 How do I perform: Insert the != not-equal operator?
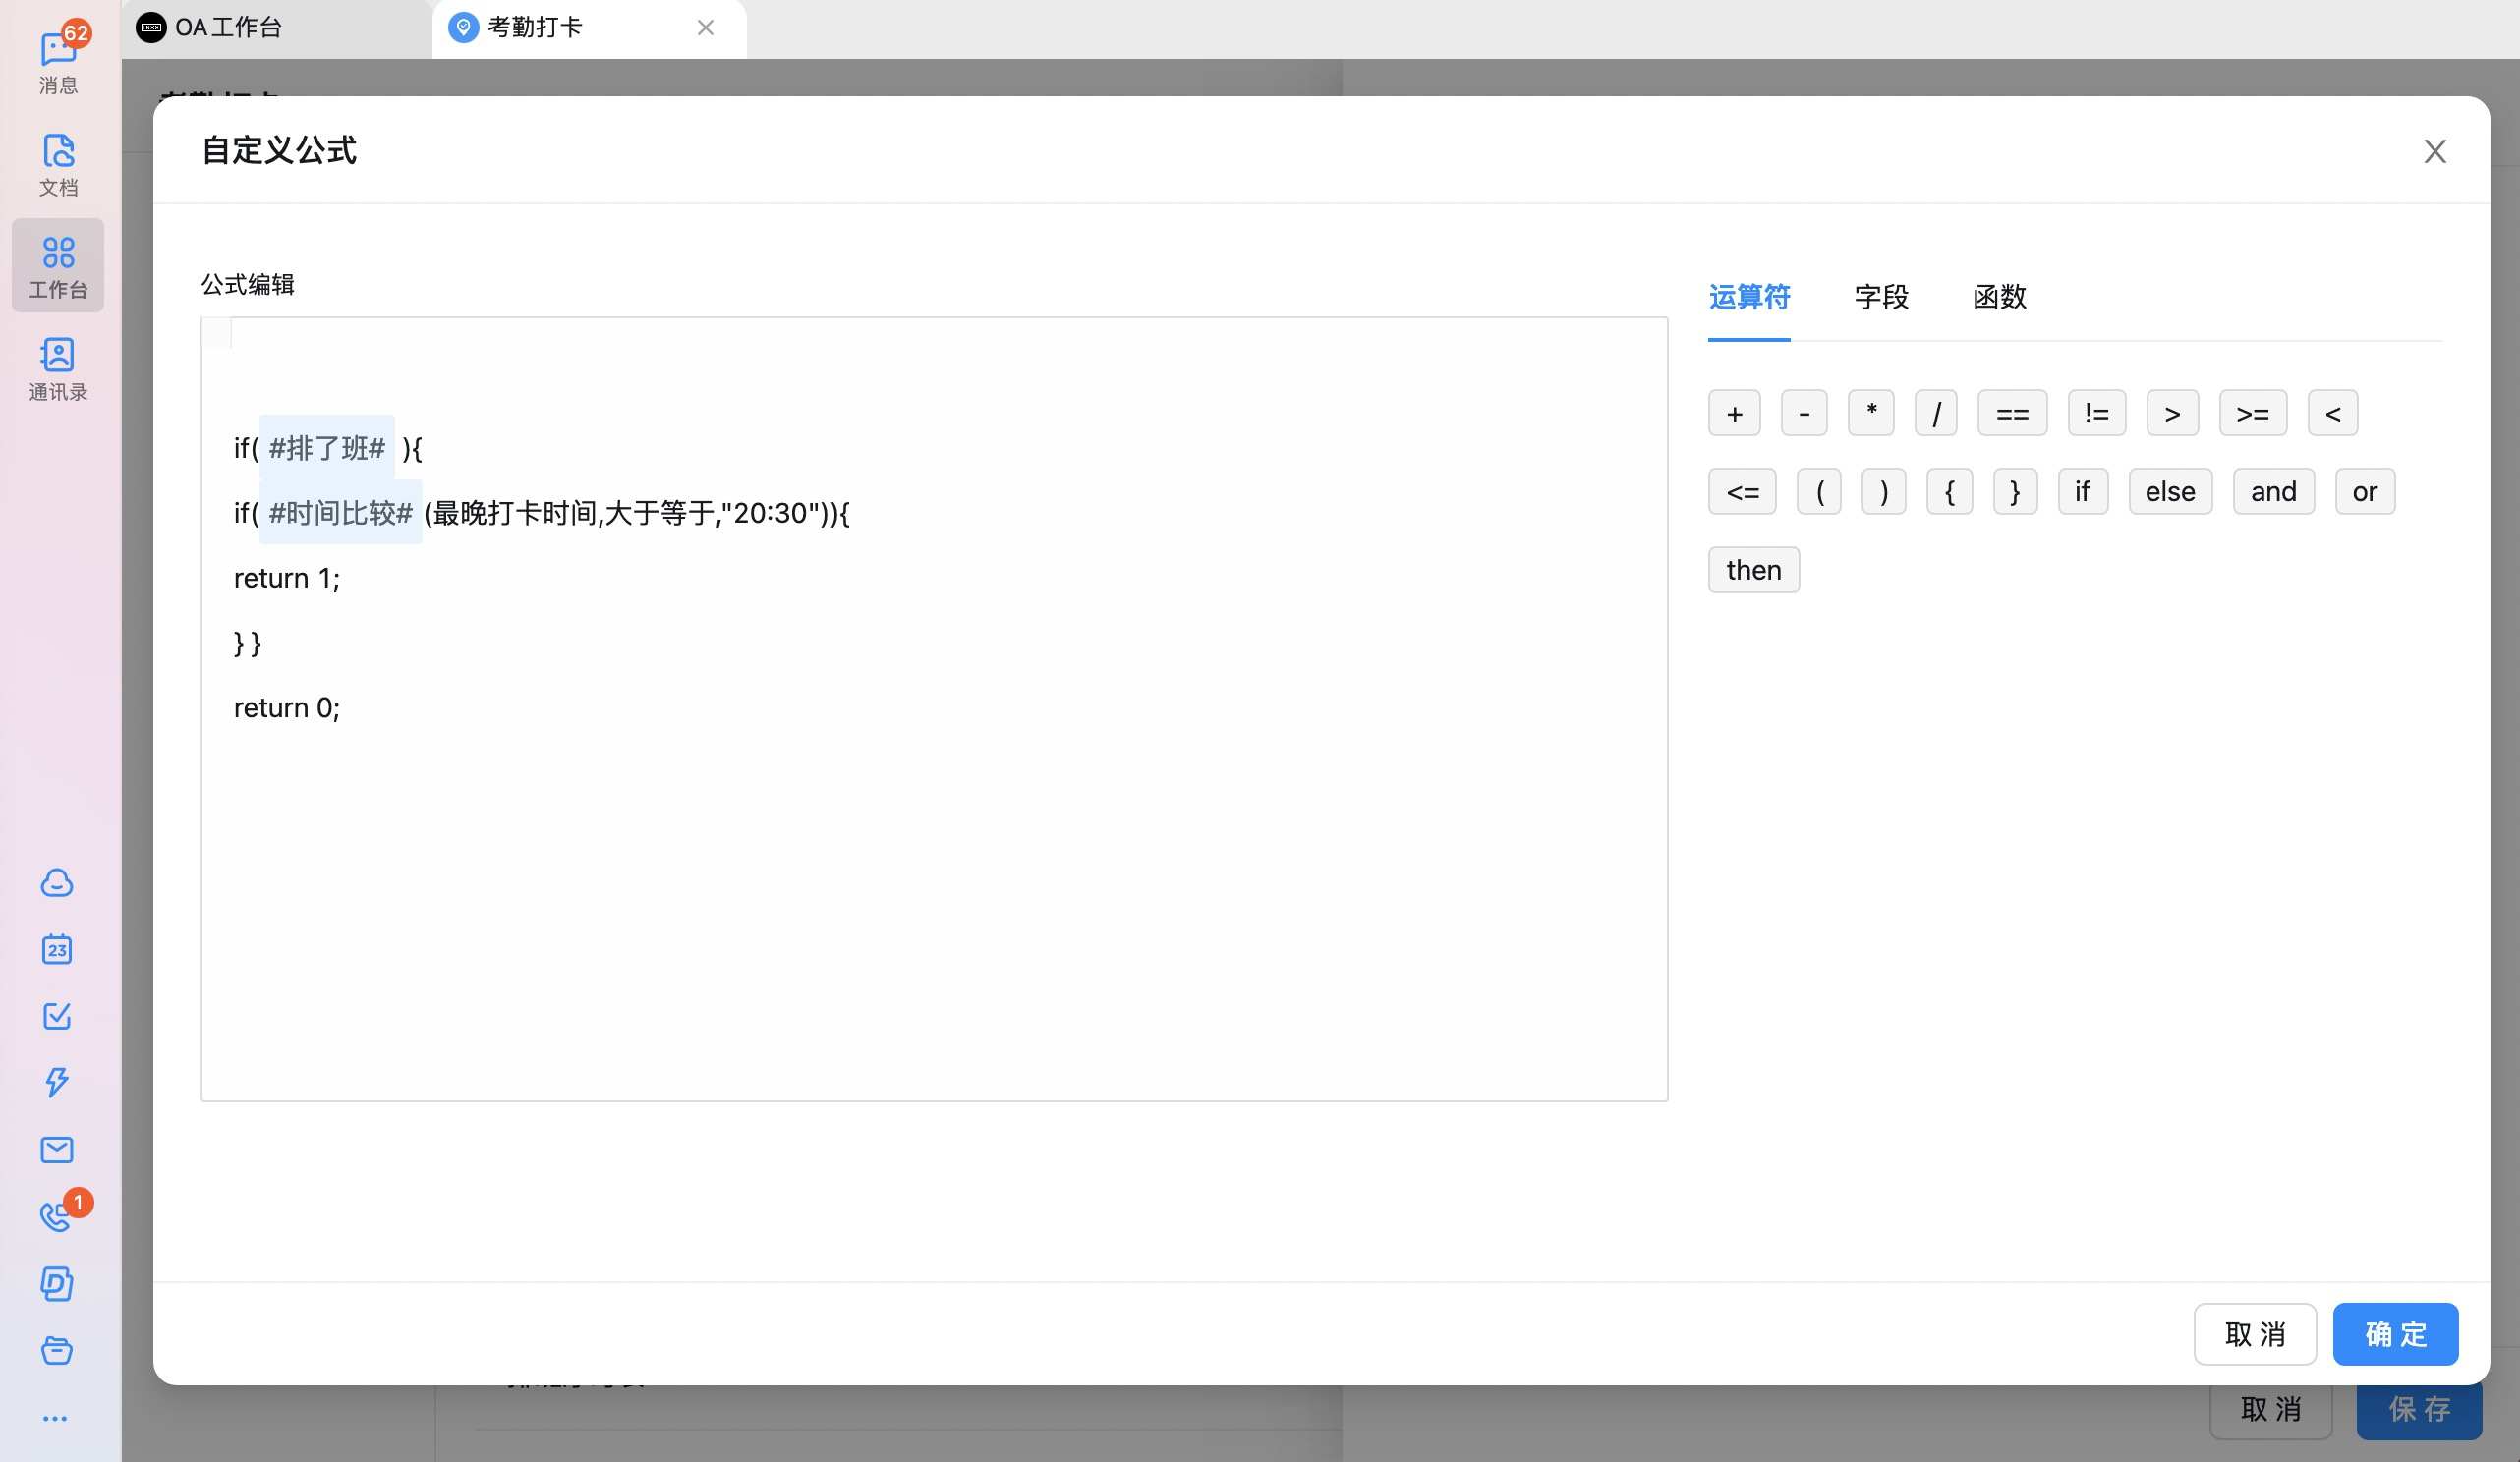point(2097,413)
